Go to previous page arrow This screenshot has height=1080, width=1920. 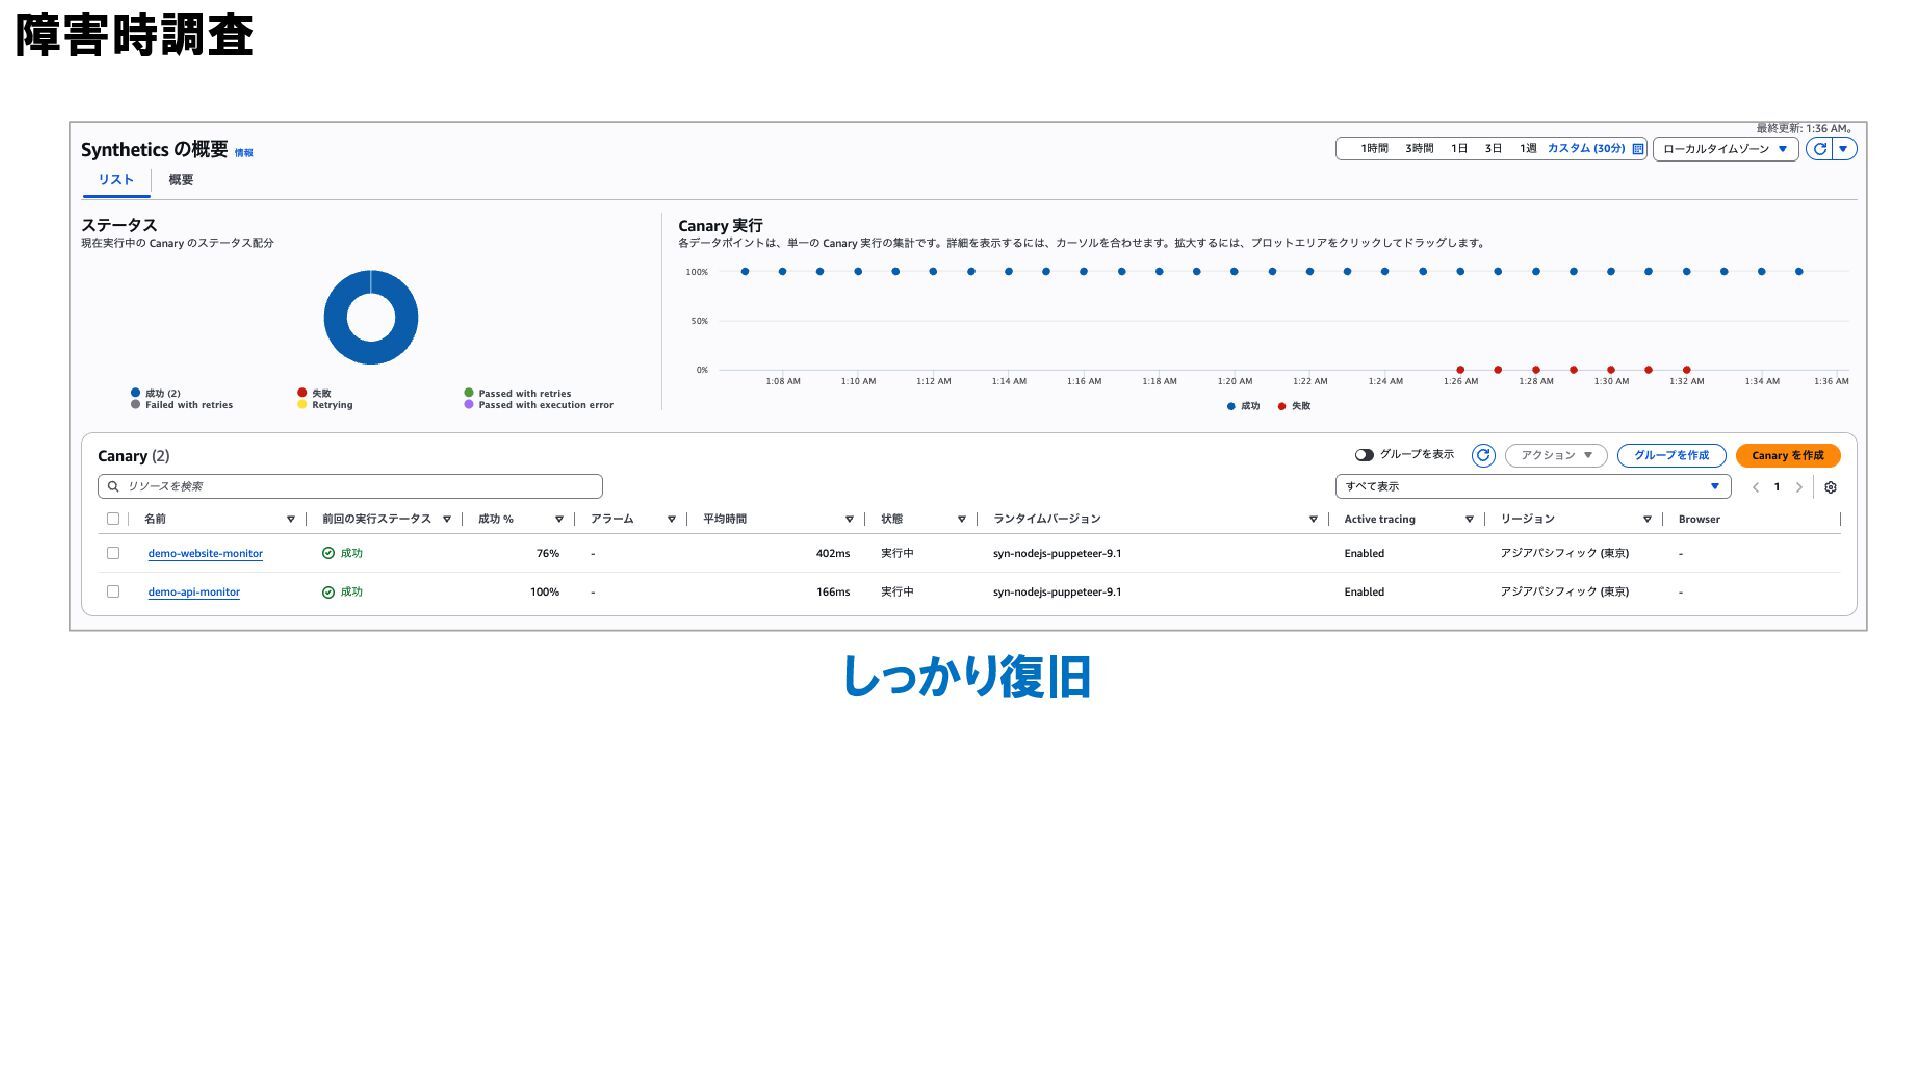coord(1756,487)
